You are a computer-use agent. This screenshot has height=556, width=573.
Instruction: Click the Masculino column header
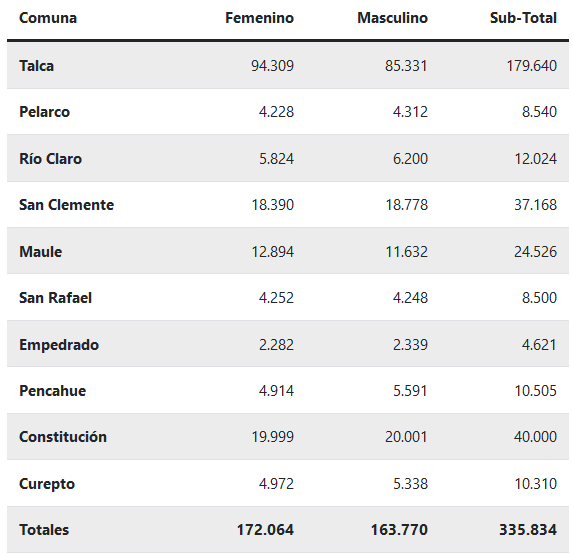[392, 18]
